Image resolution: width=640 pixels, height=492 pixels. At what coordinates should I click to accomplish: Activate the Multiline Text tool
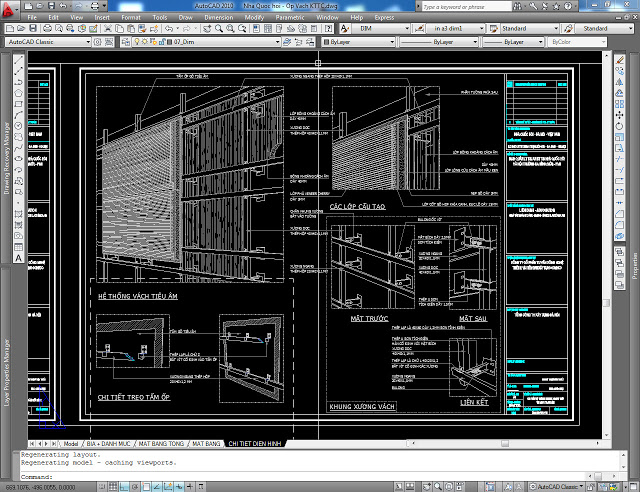[18, 258]
